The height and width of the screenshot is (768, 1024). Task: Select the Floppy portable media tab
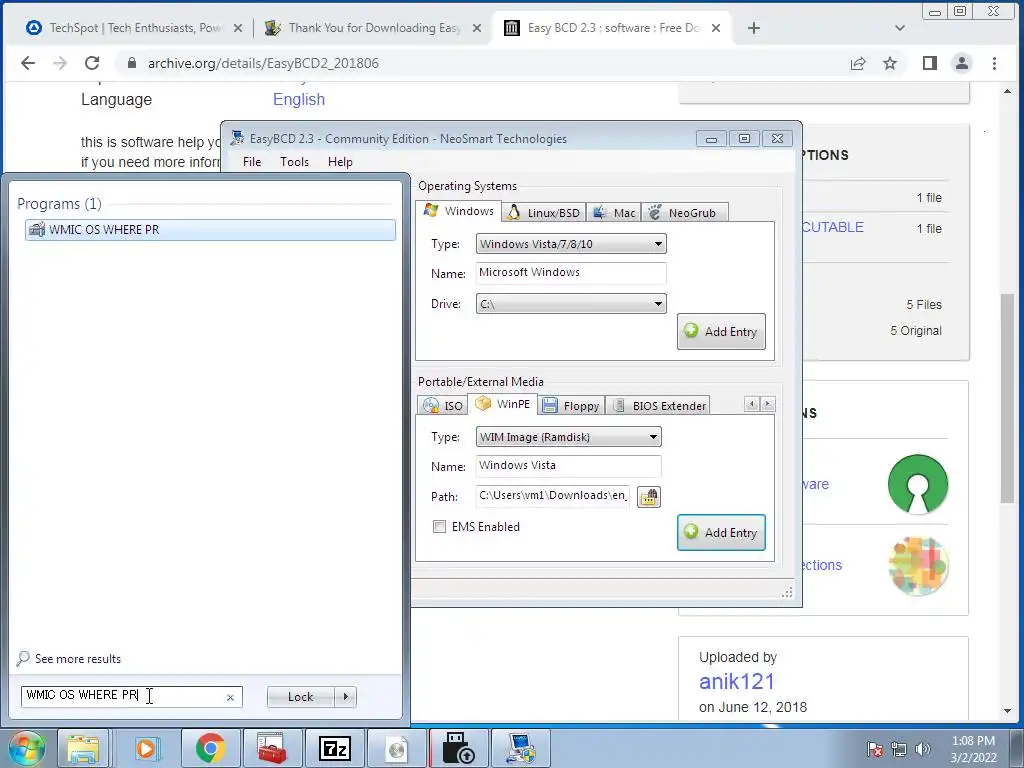[571, 406]
